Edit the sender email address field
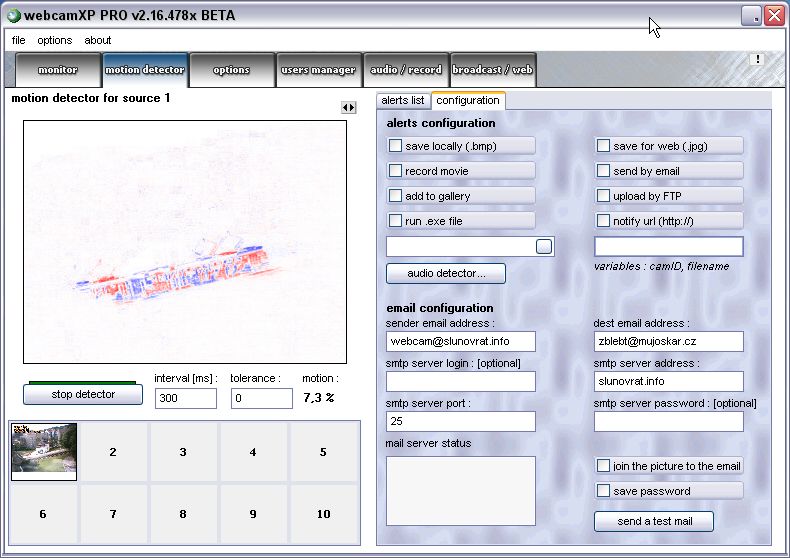 click(x=460, y=341)
